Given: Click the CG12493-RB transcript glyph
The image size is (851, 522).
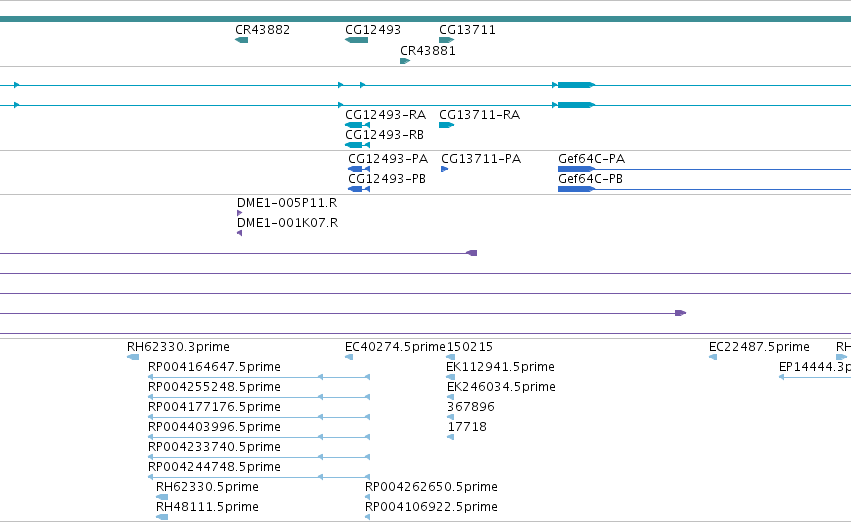Looking at the screenshot, I should [x=357, y=145].
